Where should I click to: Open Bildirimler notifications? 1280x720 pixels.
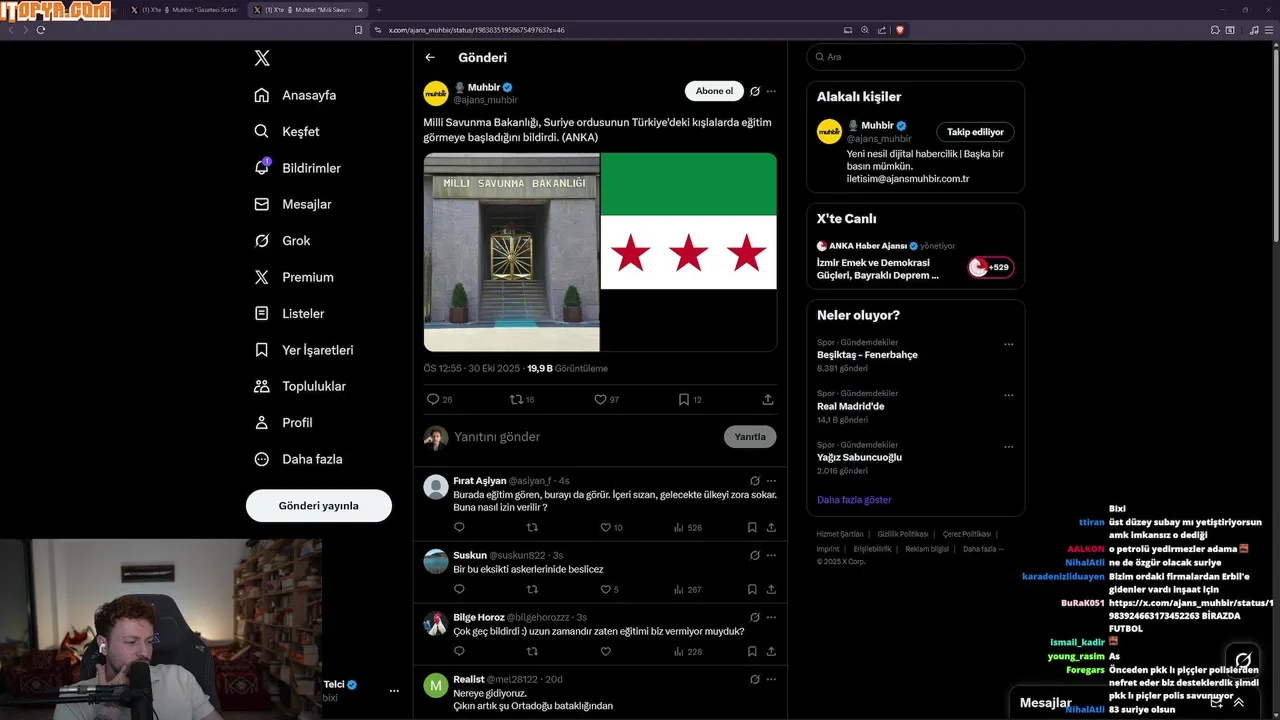coord(297,168)
